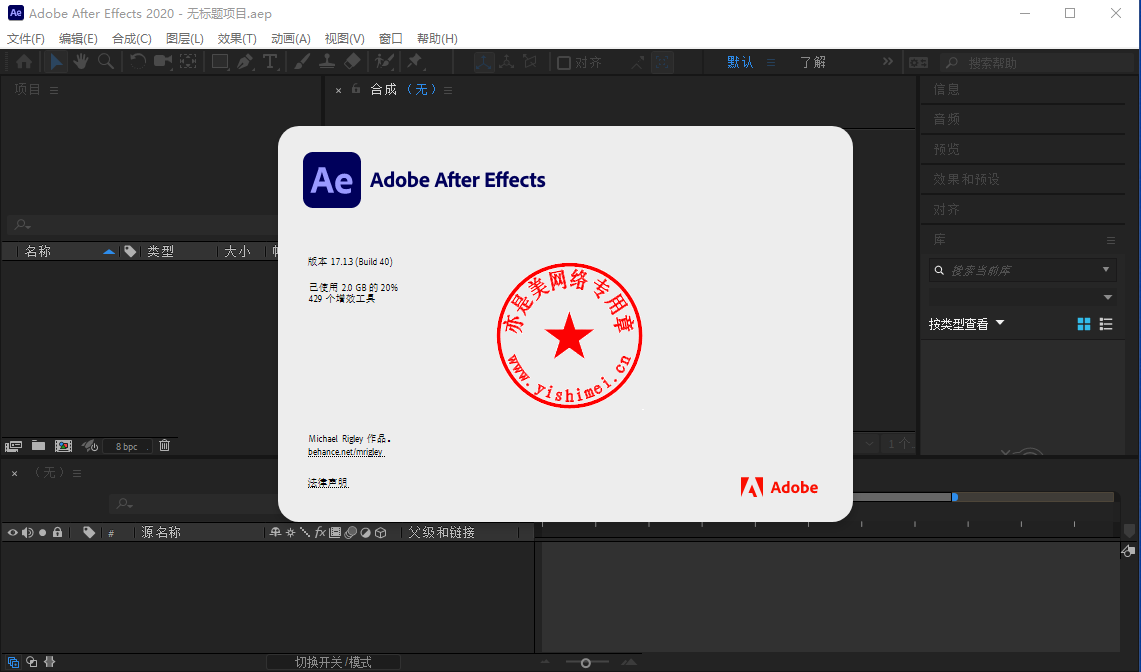Toggle the solo dot column header
This screenshot has width=1141, height=672.
(42, 532)
